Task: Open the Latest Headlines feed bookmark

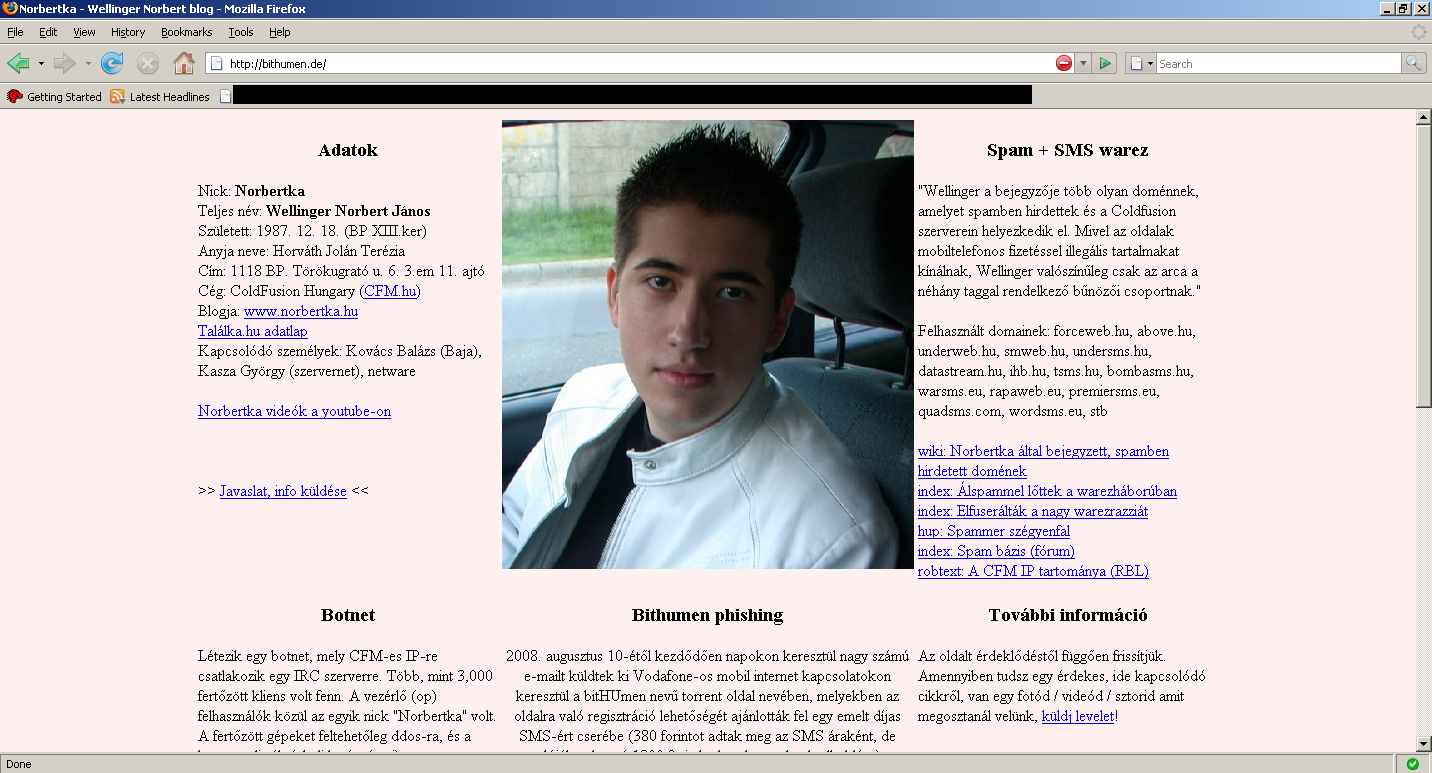Action: pos(160,97)
